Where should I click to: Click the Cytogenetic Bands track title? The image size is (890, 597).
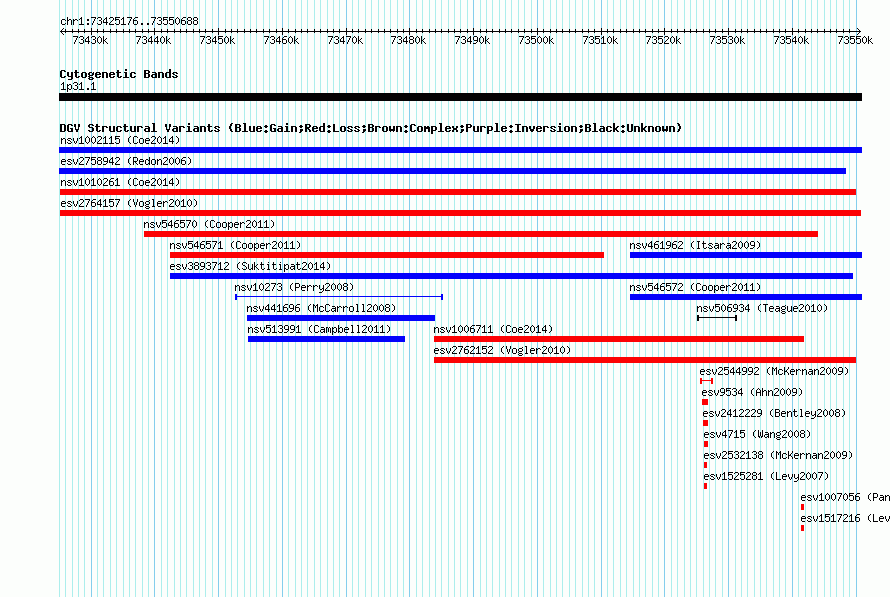pyautogui.click(x=119, y=74)
